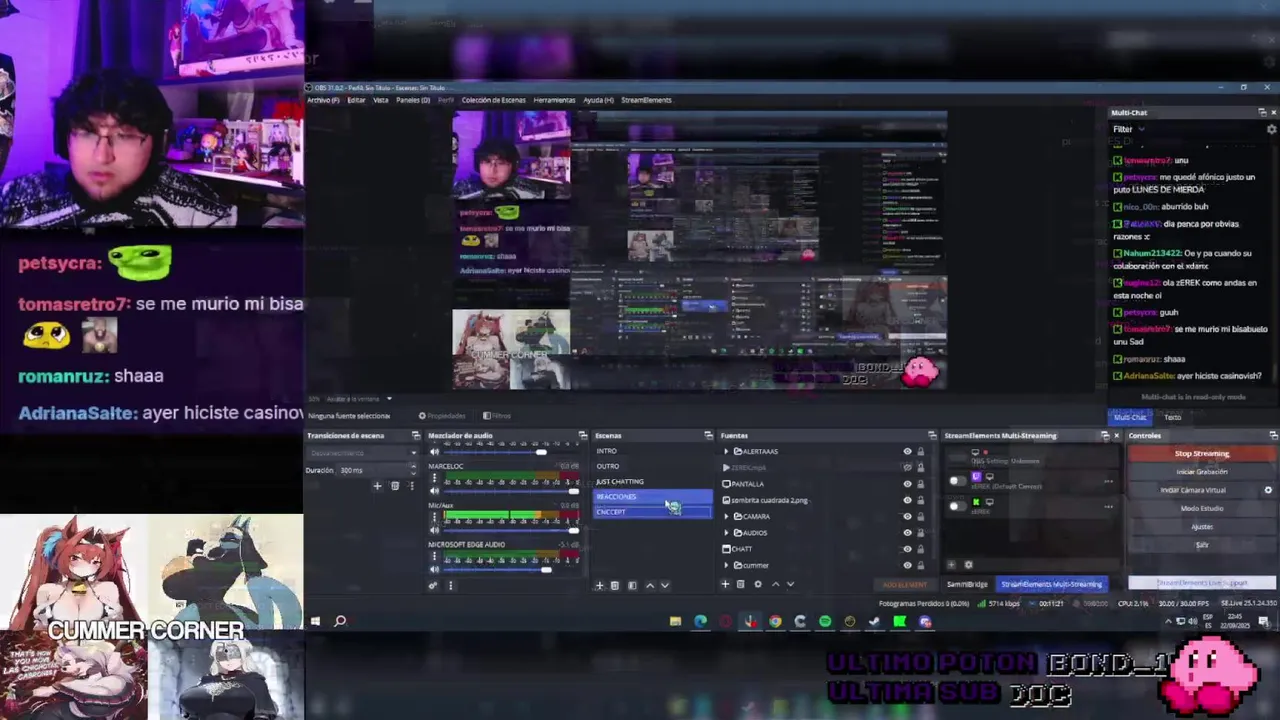The image size is (1280, 720).
Task: Open advanced audio properties gears icon
Action: point(433,585)
